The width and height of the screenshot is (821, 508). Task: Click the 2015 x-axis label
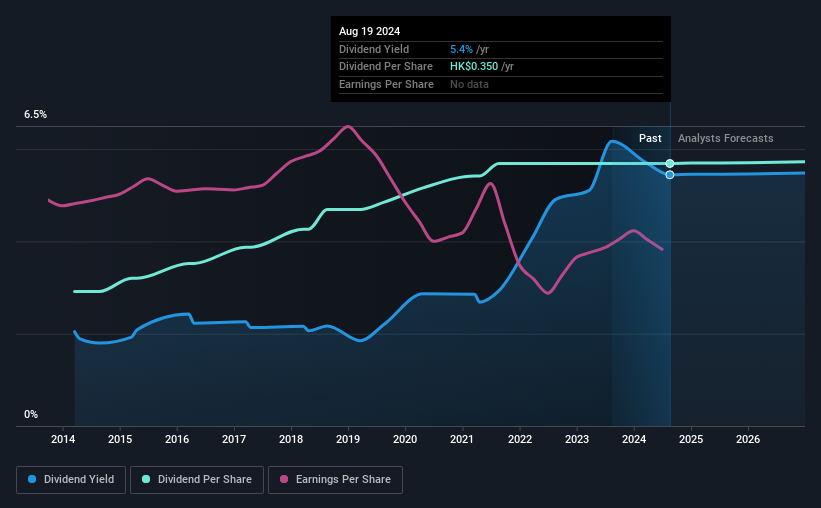pyautogui.click(x=120, y=439)
